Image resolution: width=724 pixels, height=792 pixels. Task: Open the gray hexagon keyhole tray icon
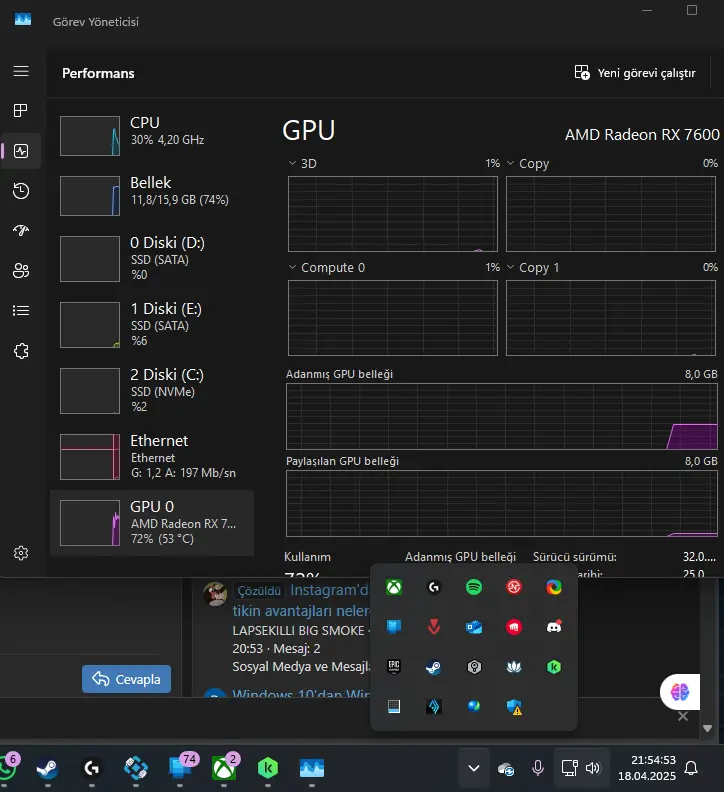click(x=474, y=667)
